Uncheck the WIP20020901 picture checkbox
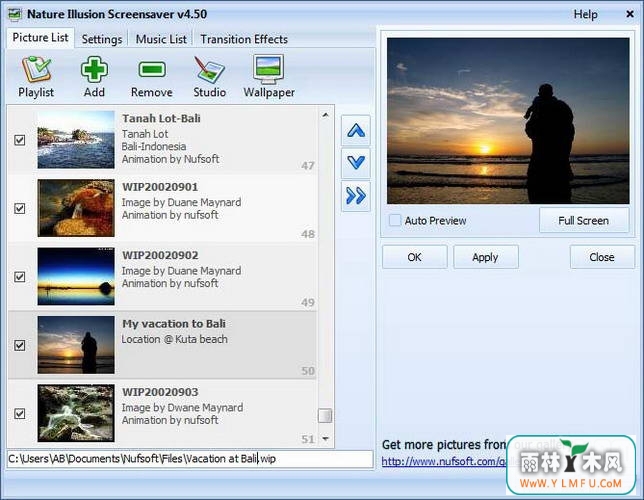Viewport: 644px width, 500px height. tap(19, 208)
